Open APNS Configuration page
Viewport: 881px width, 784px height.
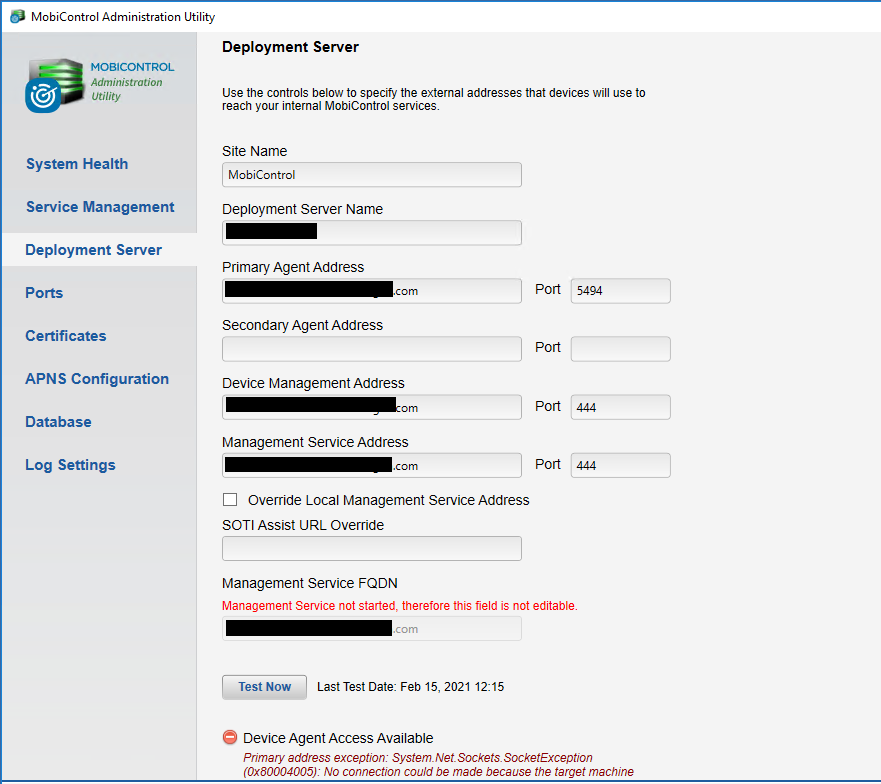pos(97,379)
